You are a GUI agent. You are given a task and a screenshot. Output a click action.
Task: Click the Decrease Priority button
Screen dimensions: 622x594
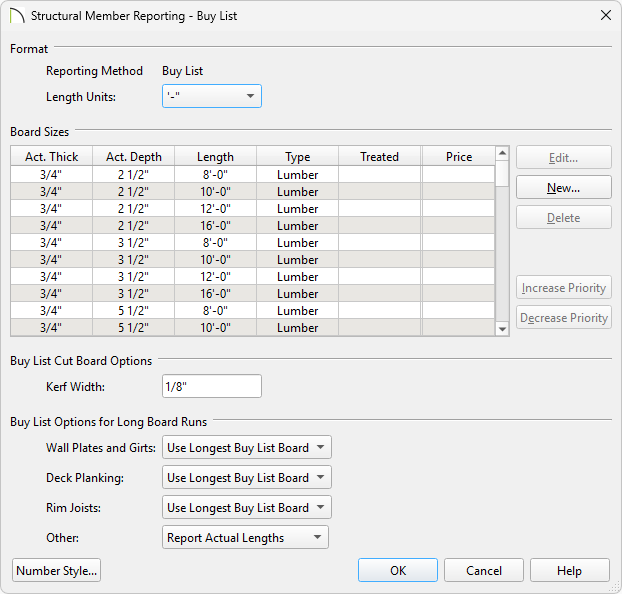click(x=563, y=317)
